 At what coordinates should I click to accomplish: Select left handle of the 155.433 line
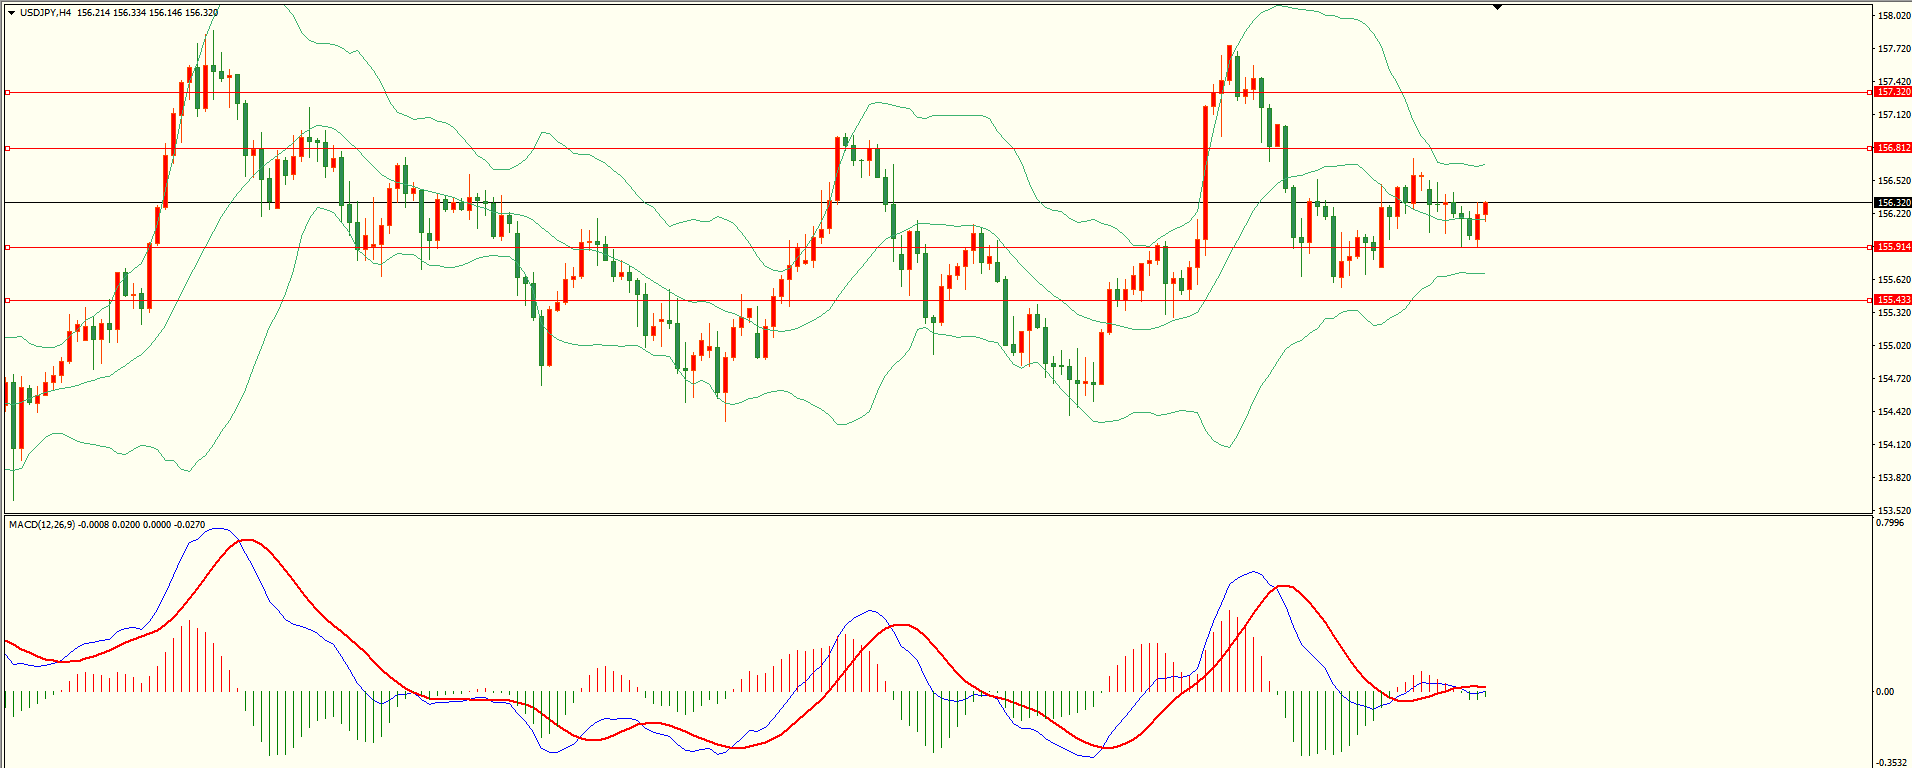point(8,300)
